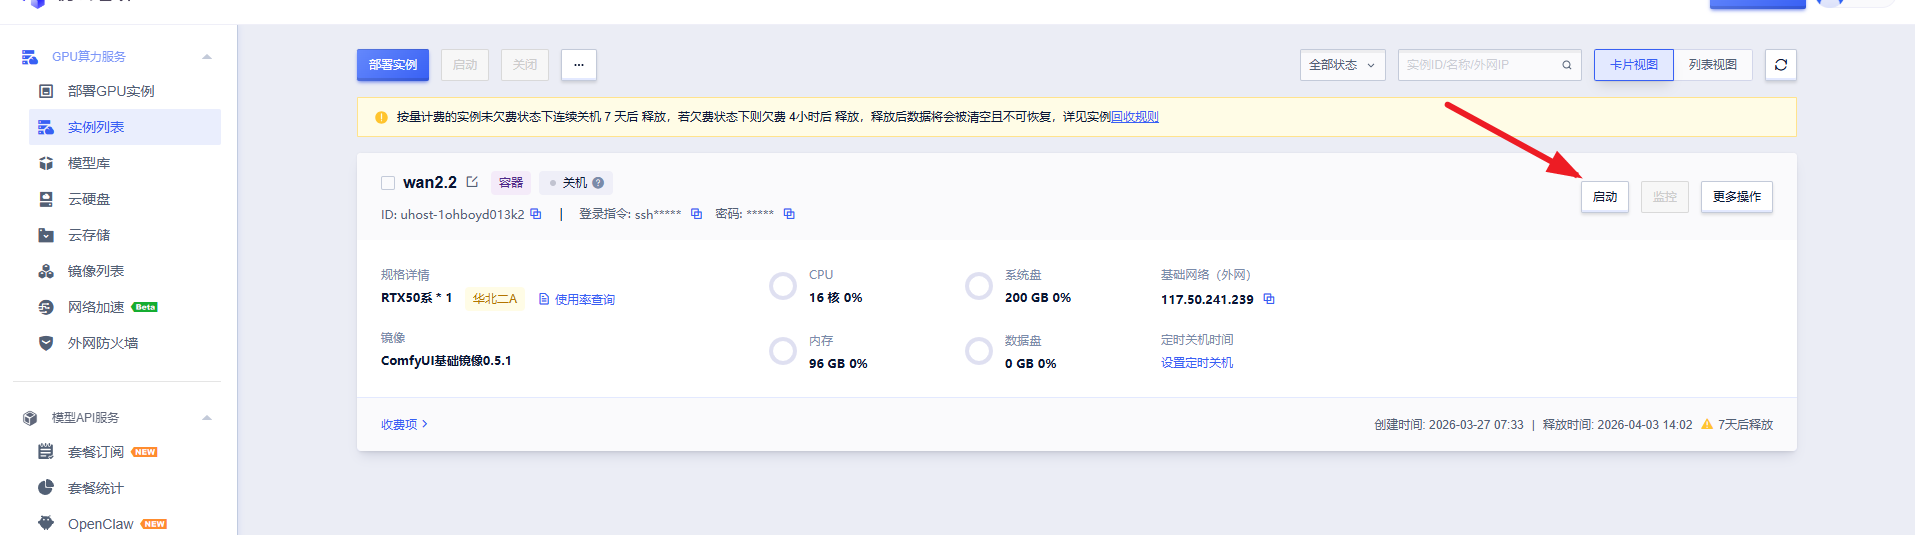Viewport: 1915px width, 535px height.
Task: Open 云硬盘 in the sidebar
Action: 89,199
